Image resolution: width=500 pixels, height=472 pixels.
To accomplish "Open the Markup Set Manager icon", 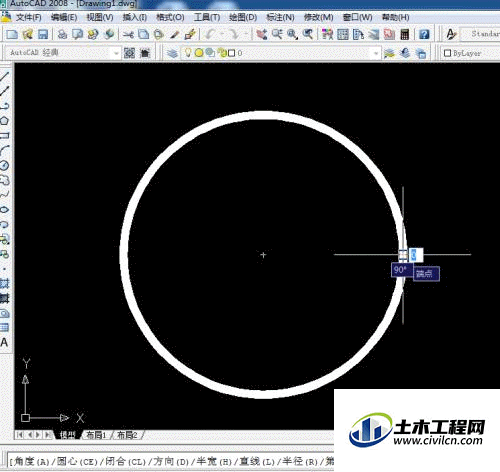I will click(x=389, y=34).
